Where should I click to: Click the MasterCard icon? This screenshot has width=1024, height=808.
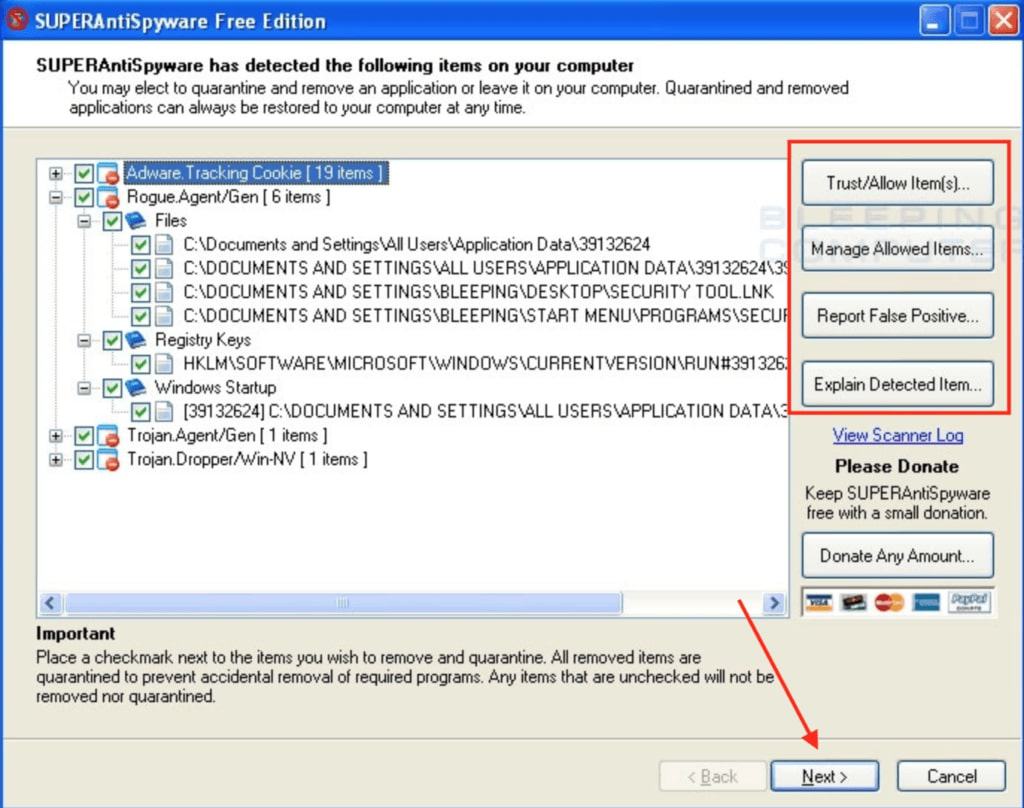click(888, 602)
